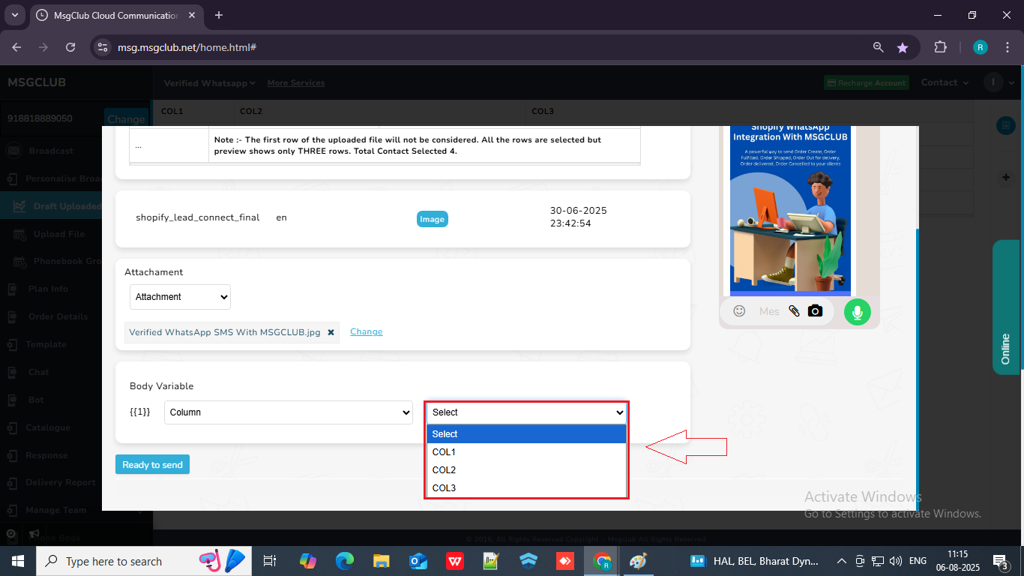Open WPS Office from the taskbar
1024x576 pixels.
tap(455, 561)
